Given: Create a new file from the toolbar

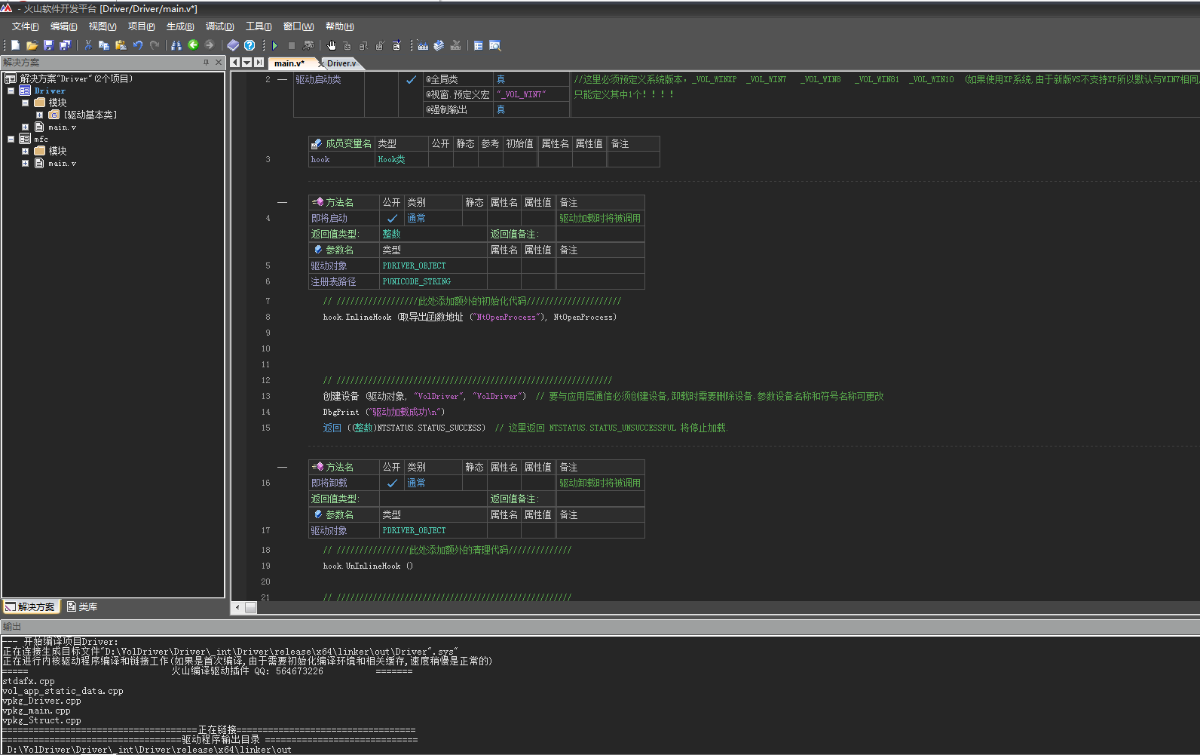Looking at the screenshot, I should click(x=16, y=45).
